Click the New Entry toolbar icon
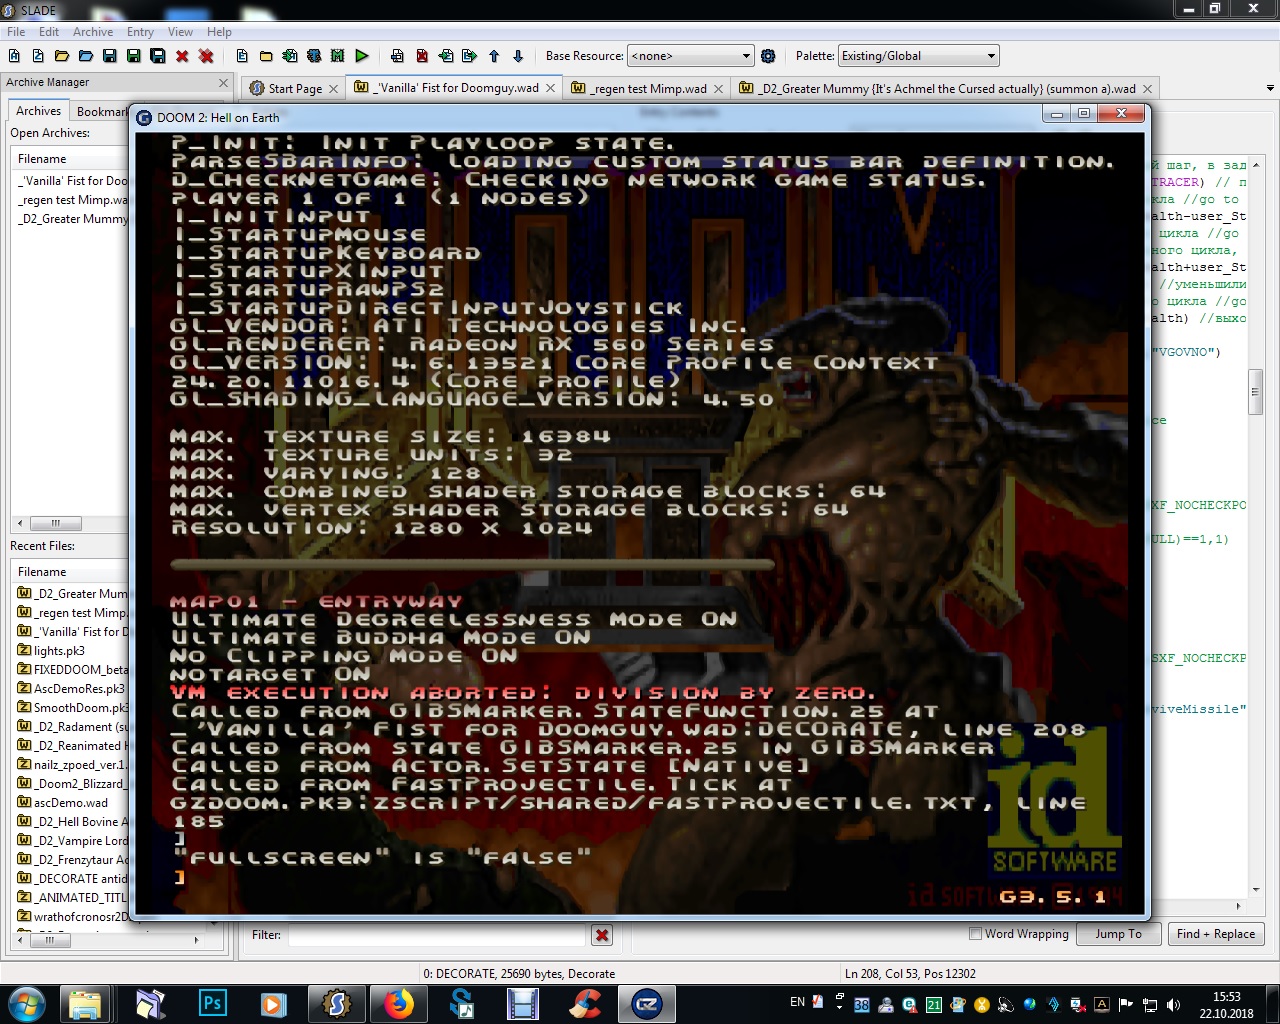The height and width of the screenshot is (1024, 1280). 242,56
